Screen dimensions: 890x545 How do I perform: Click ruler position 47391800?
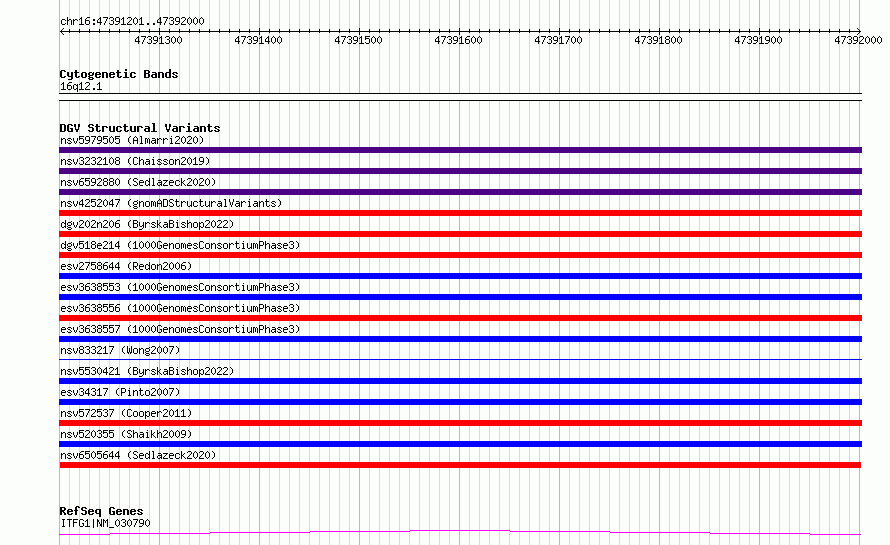(658, 40)
